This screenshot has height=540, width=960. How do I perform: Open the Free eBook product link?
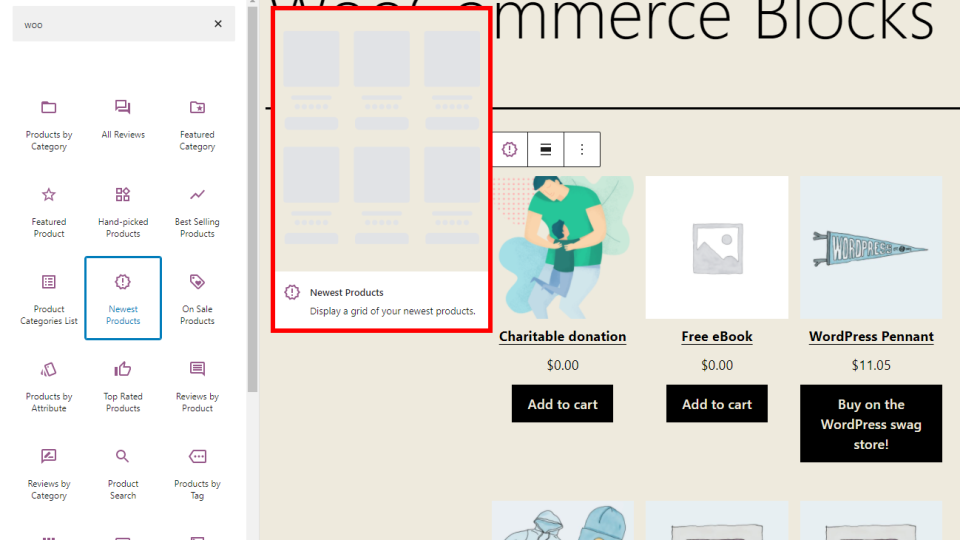pos(716,336)
